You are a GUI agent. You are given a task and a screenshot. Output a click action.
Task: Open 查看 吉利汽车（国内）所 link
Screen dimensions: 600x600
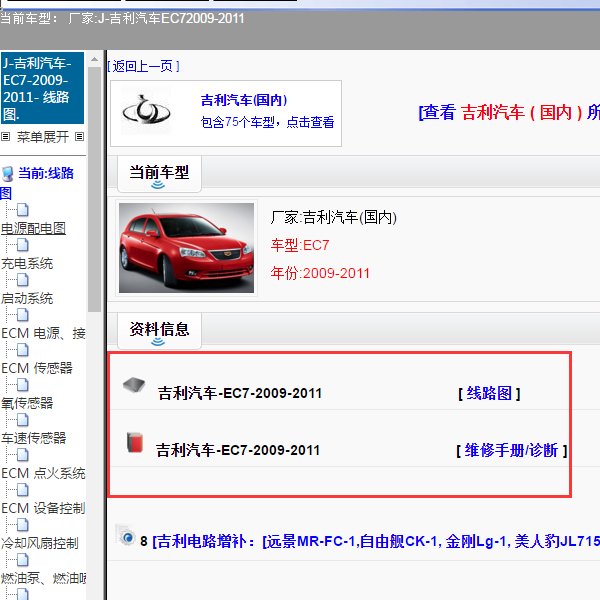(x=509, y=112)
